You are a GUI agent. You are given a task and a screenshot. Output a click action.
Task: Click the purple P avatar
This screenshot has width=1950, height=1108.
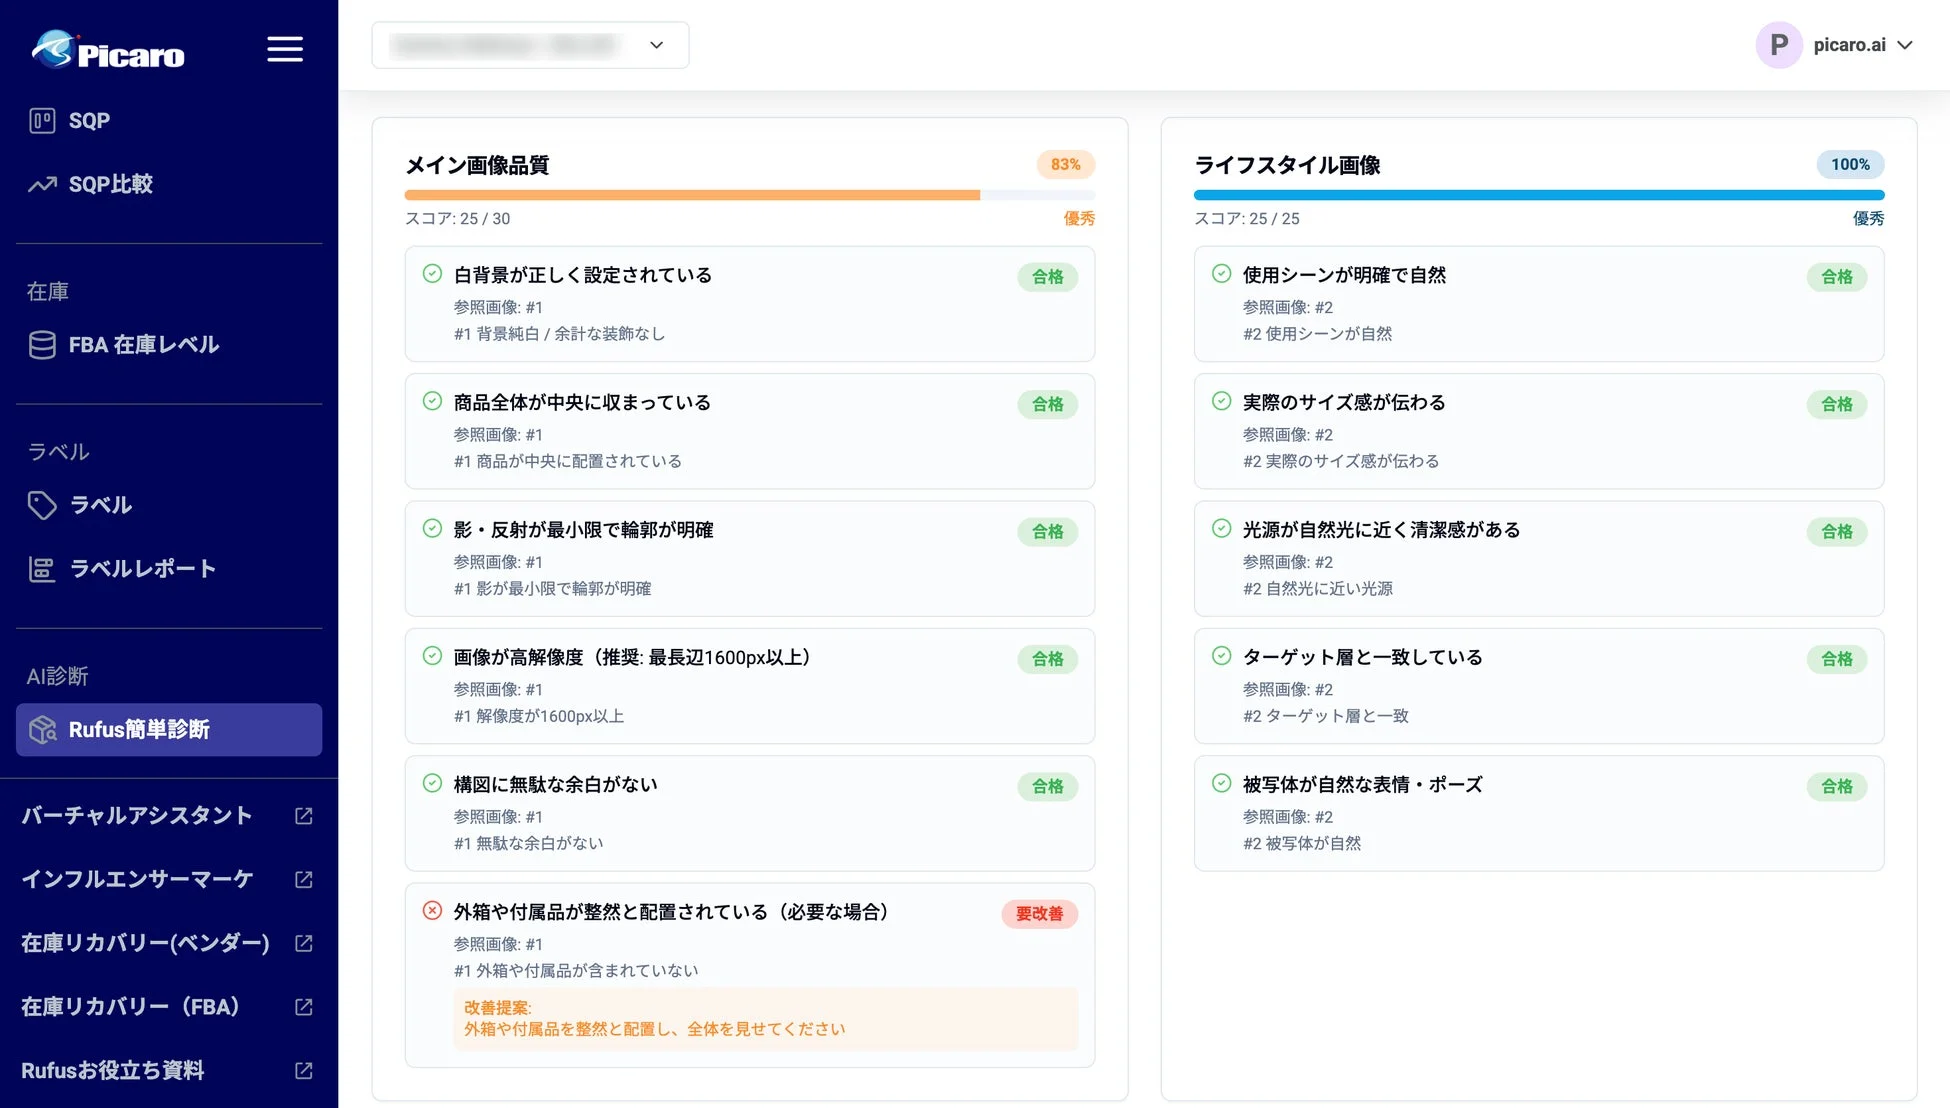point(1779,45)
